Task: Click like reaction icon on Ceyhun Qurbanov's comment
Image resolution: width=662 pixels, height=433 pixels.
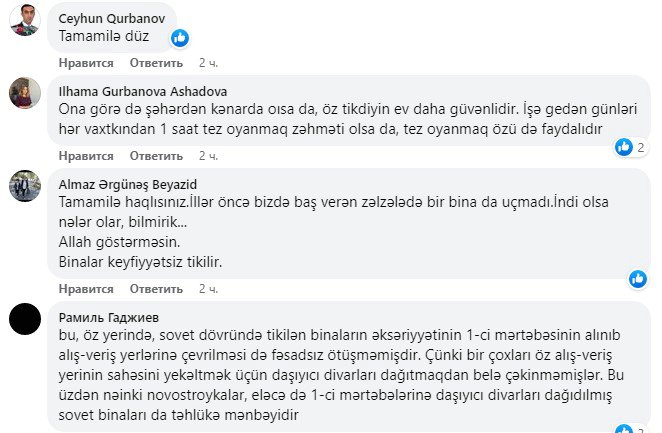Action: tap(180, 38)
